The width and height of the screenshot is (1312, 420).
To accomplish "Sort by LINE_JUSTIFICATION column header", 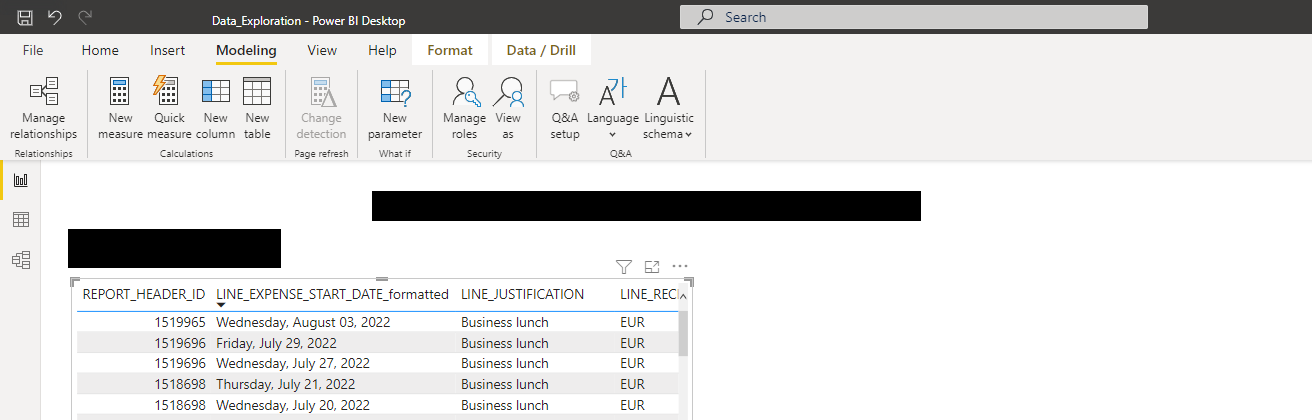I will click(x=522, y=294).
